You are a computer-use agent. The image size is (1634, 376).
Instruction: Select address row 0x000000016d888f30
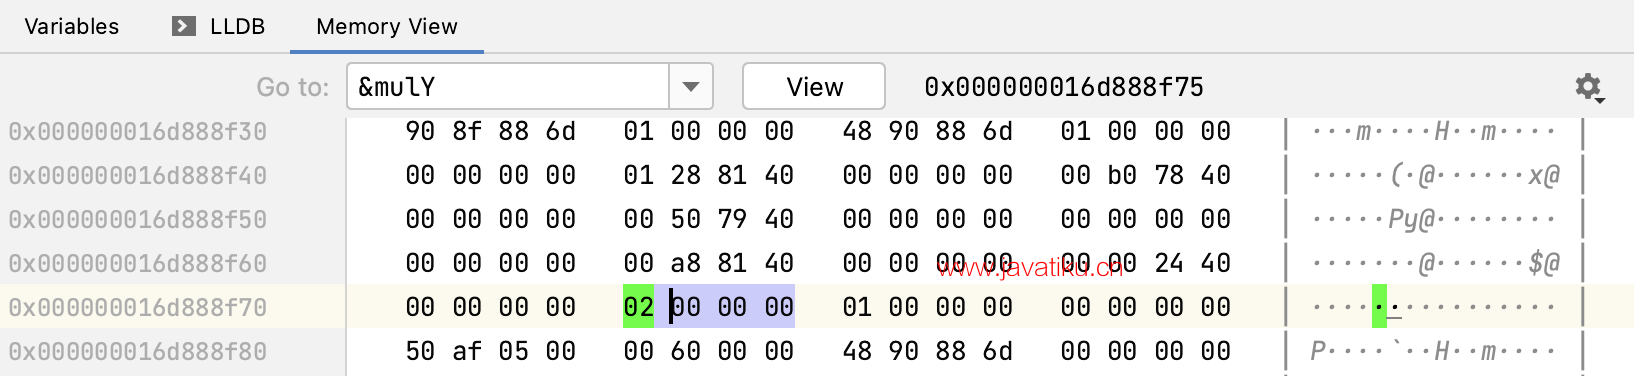[x=138, y=131]
